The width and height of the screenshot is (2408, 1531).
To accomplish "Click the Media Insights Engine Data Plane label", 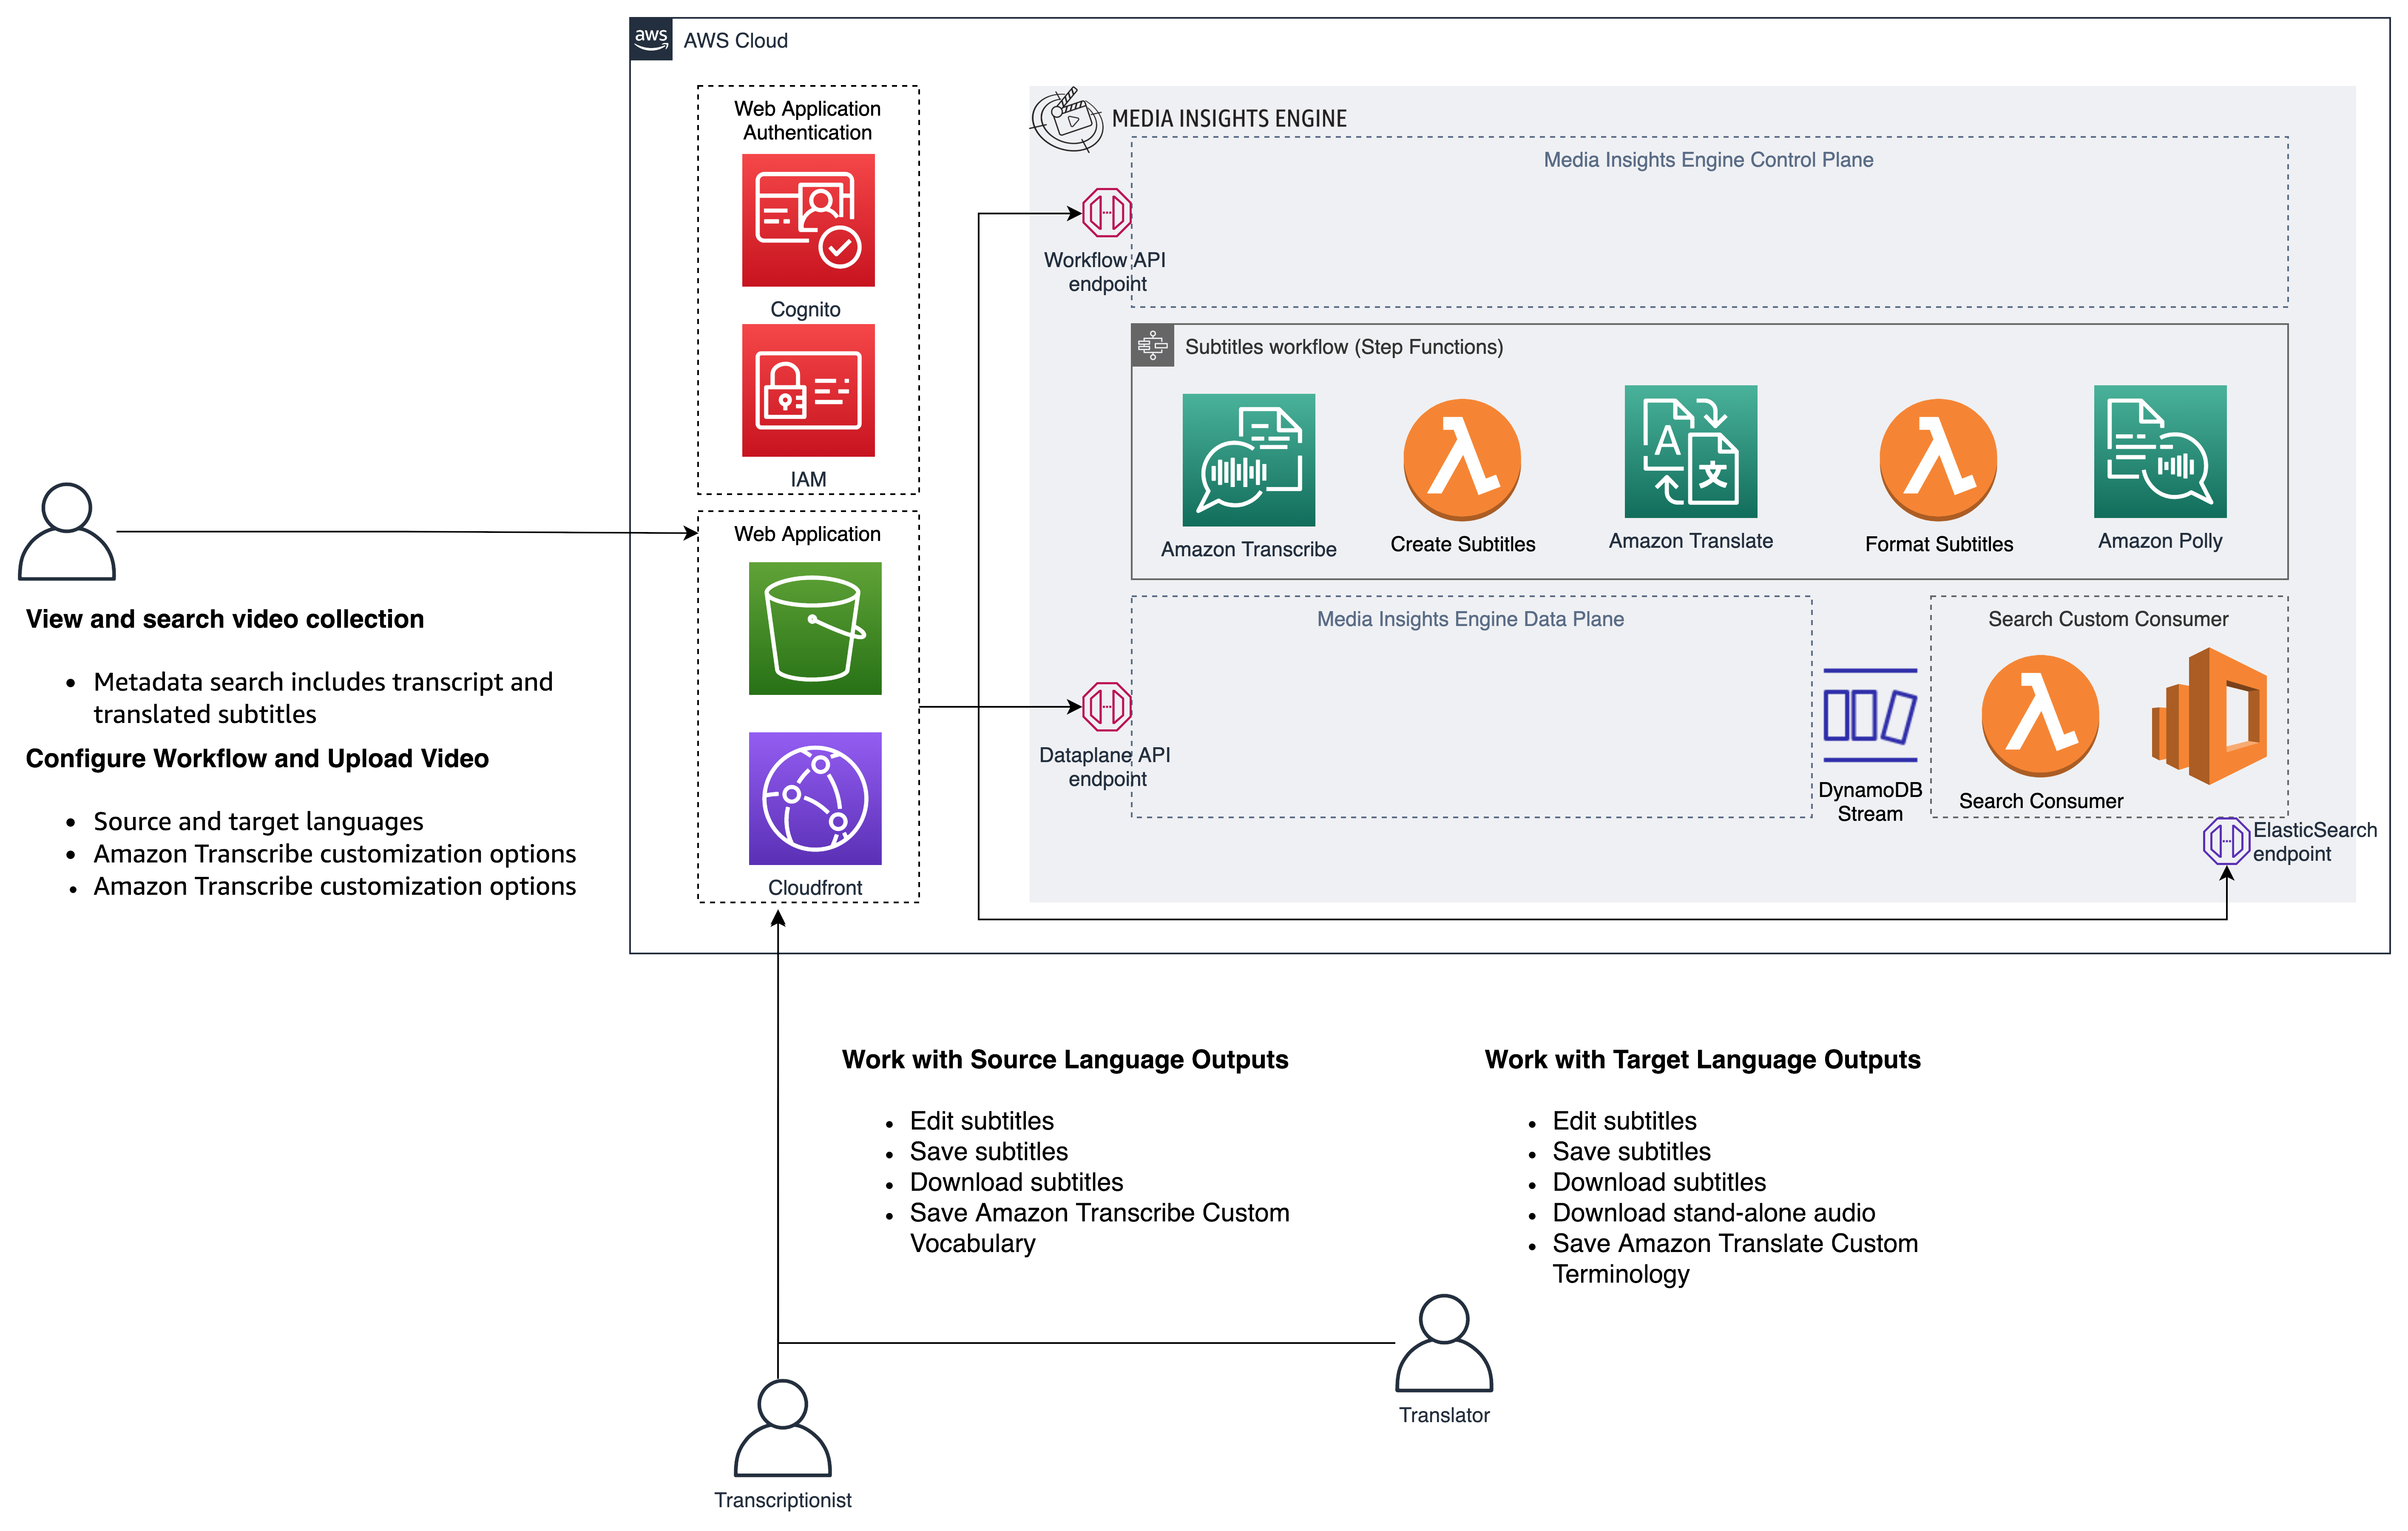I will point(1470,619).
